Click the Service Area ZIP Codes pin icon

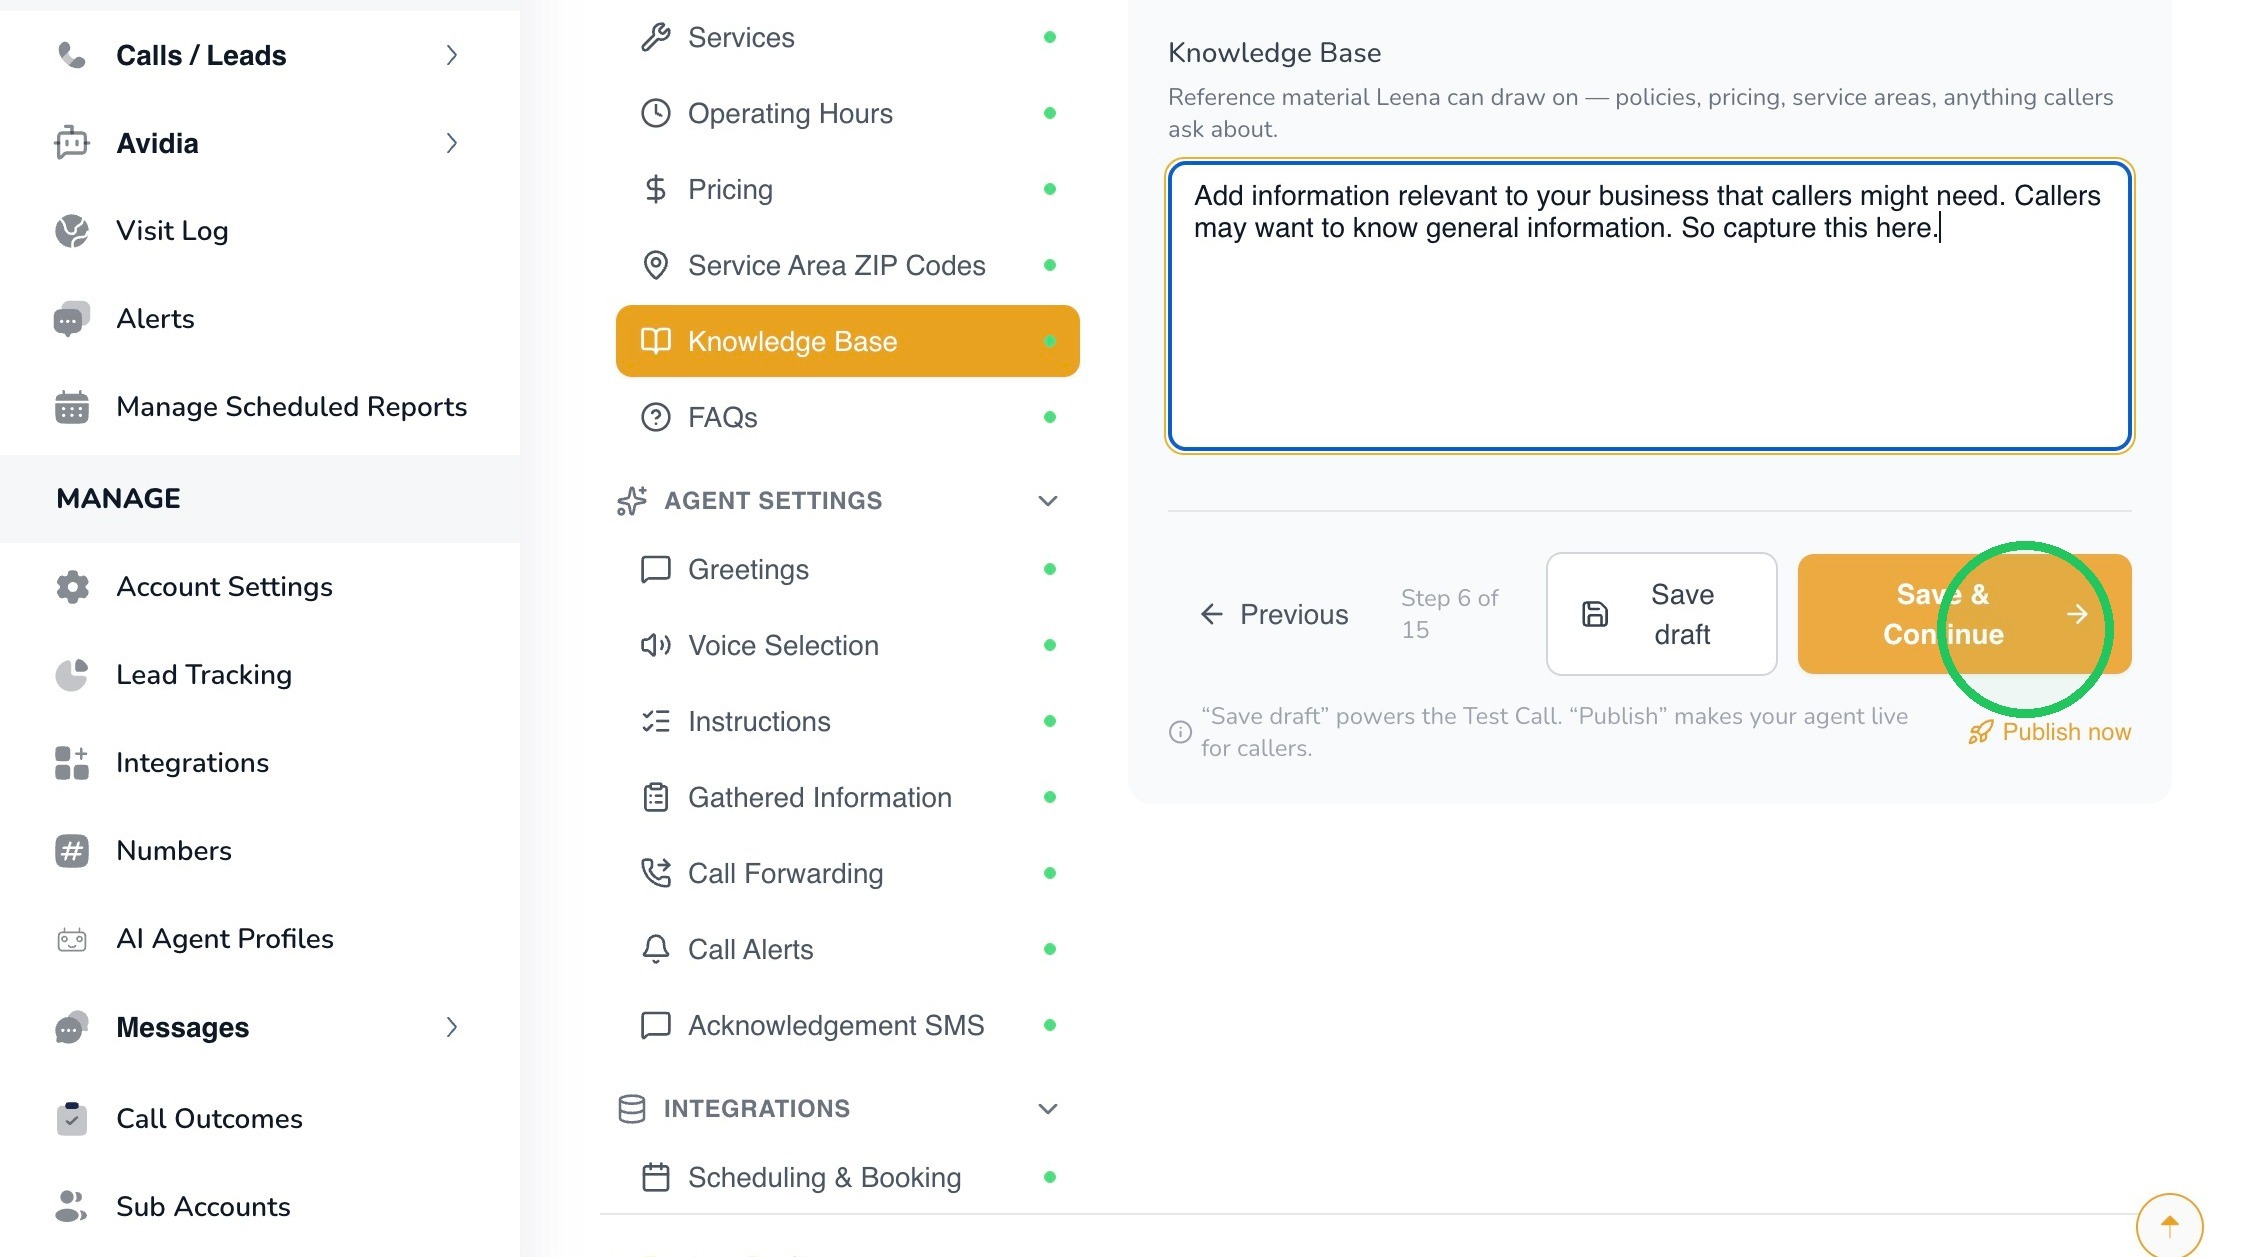point(655,265)
